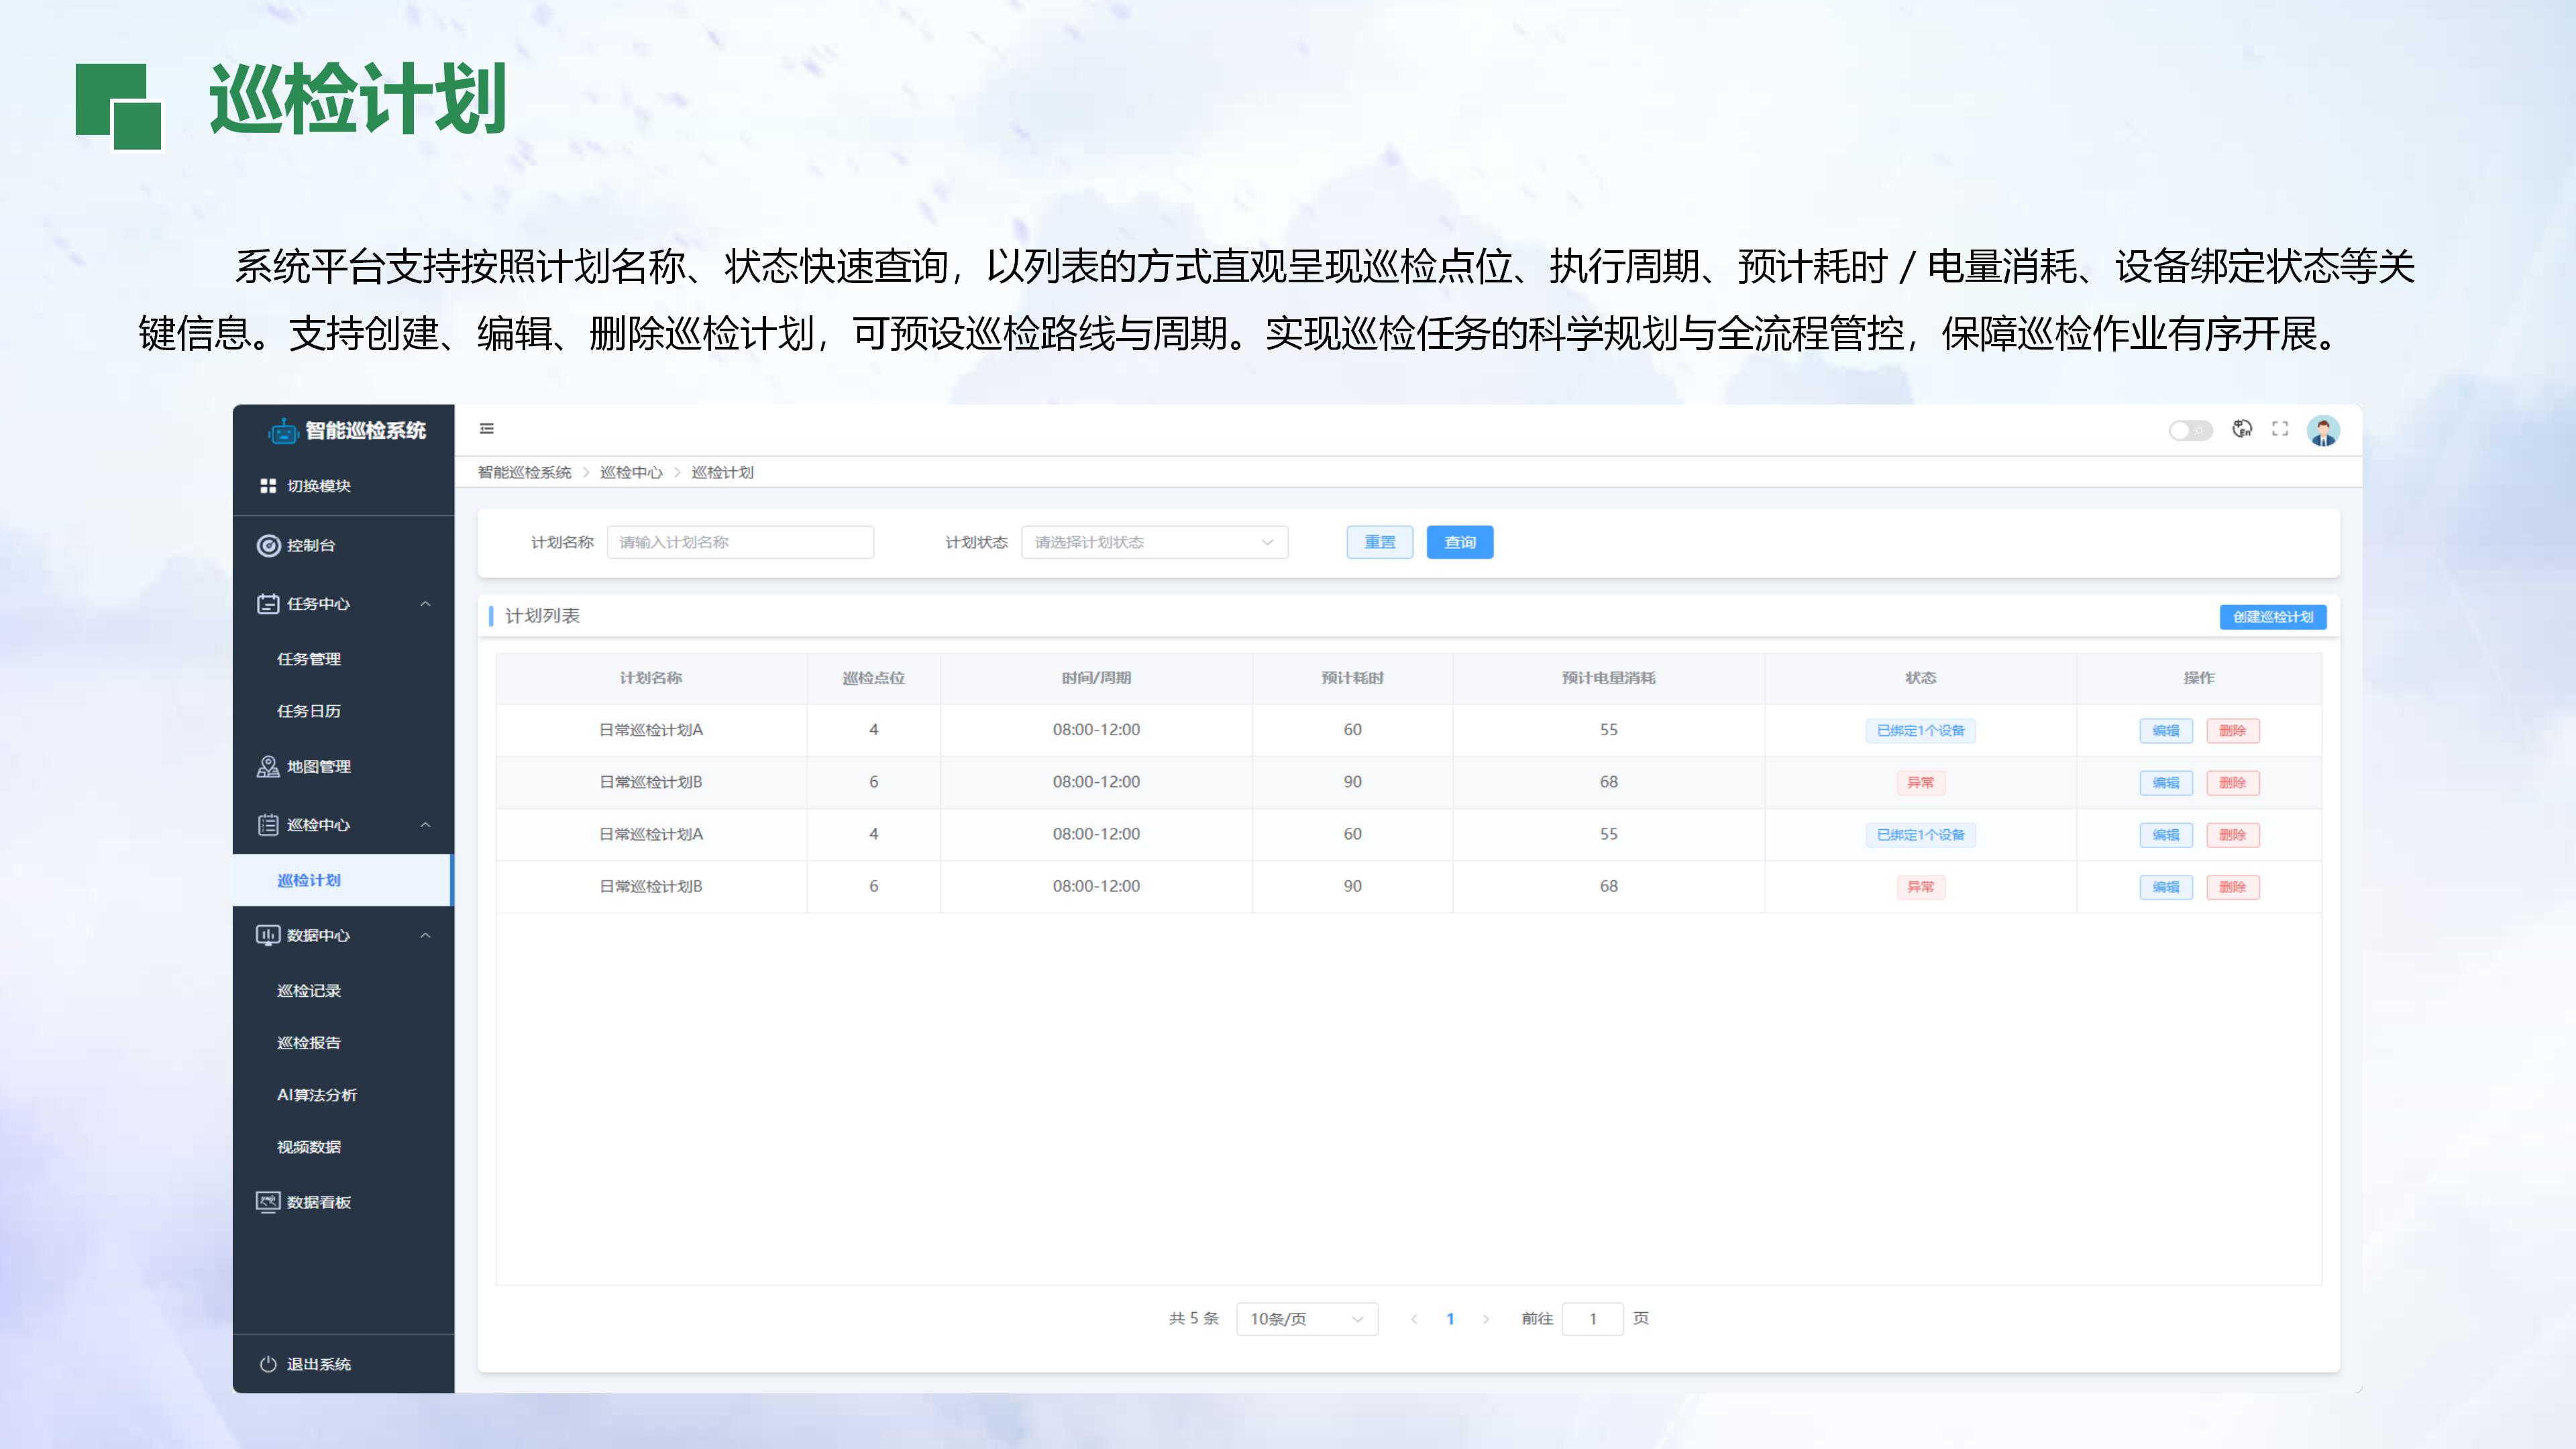Screen dimensions: 2576x1449
Task: Open the 10条/页 page size dropdown
Action: [1307, 1319]
